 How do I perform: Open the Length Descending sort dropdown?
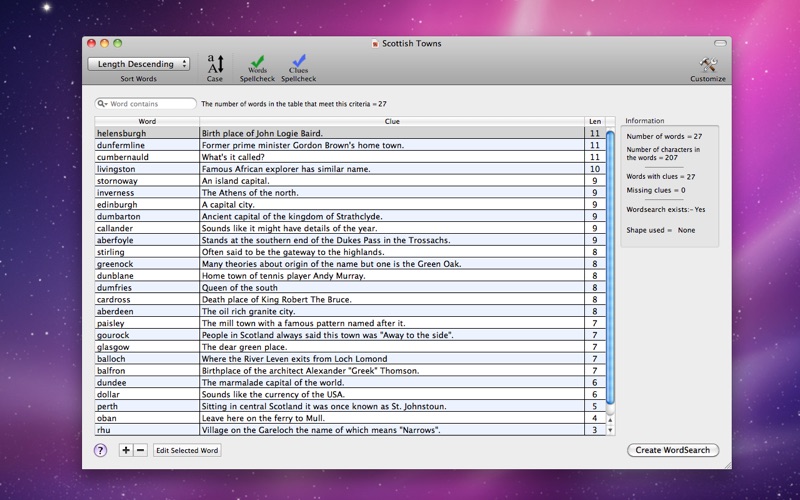click(x=139, y=64)
